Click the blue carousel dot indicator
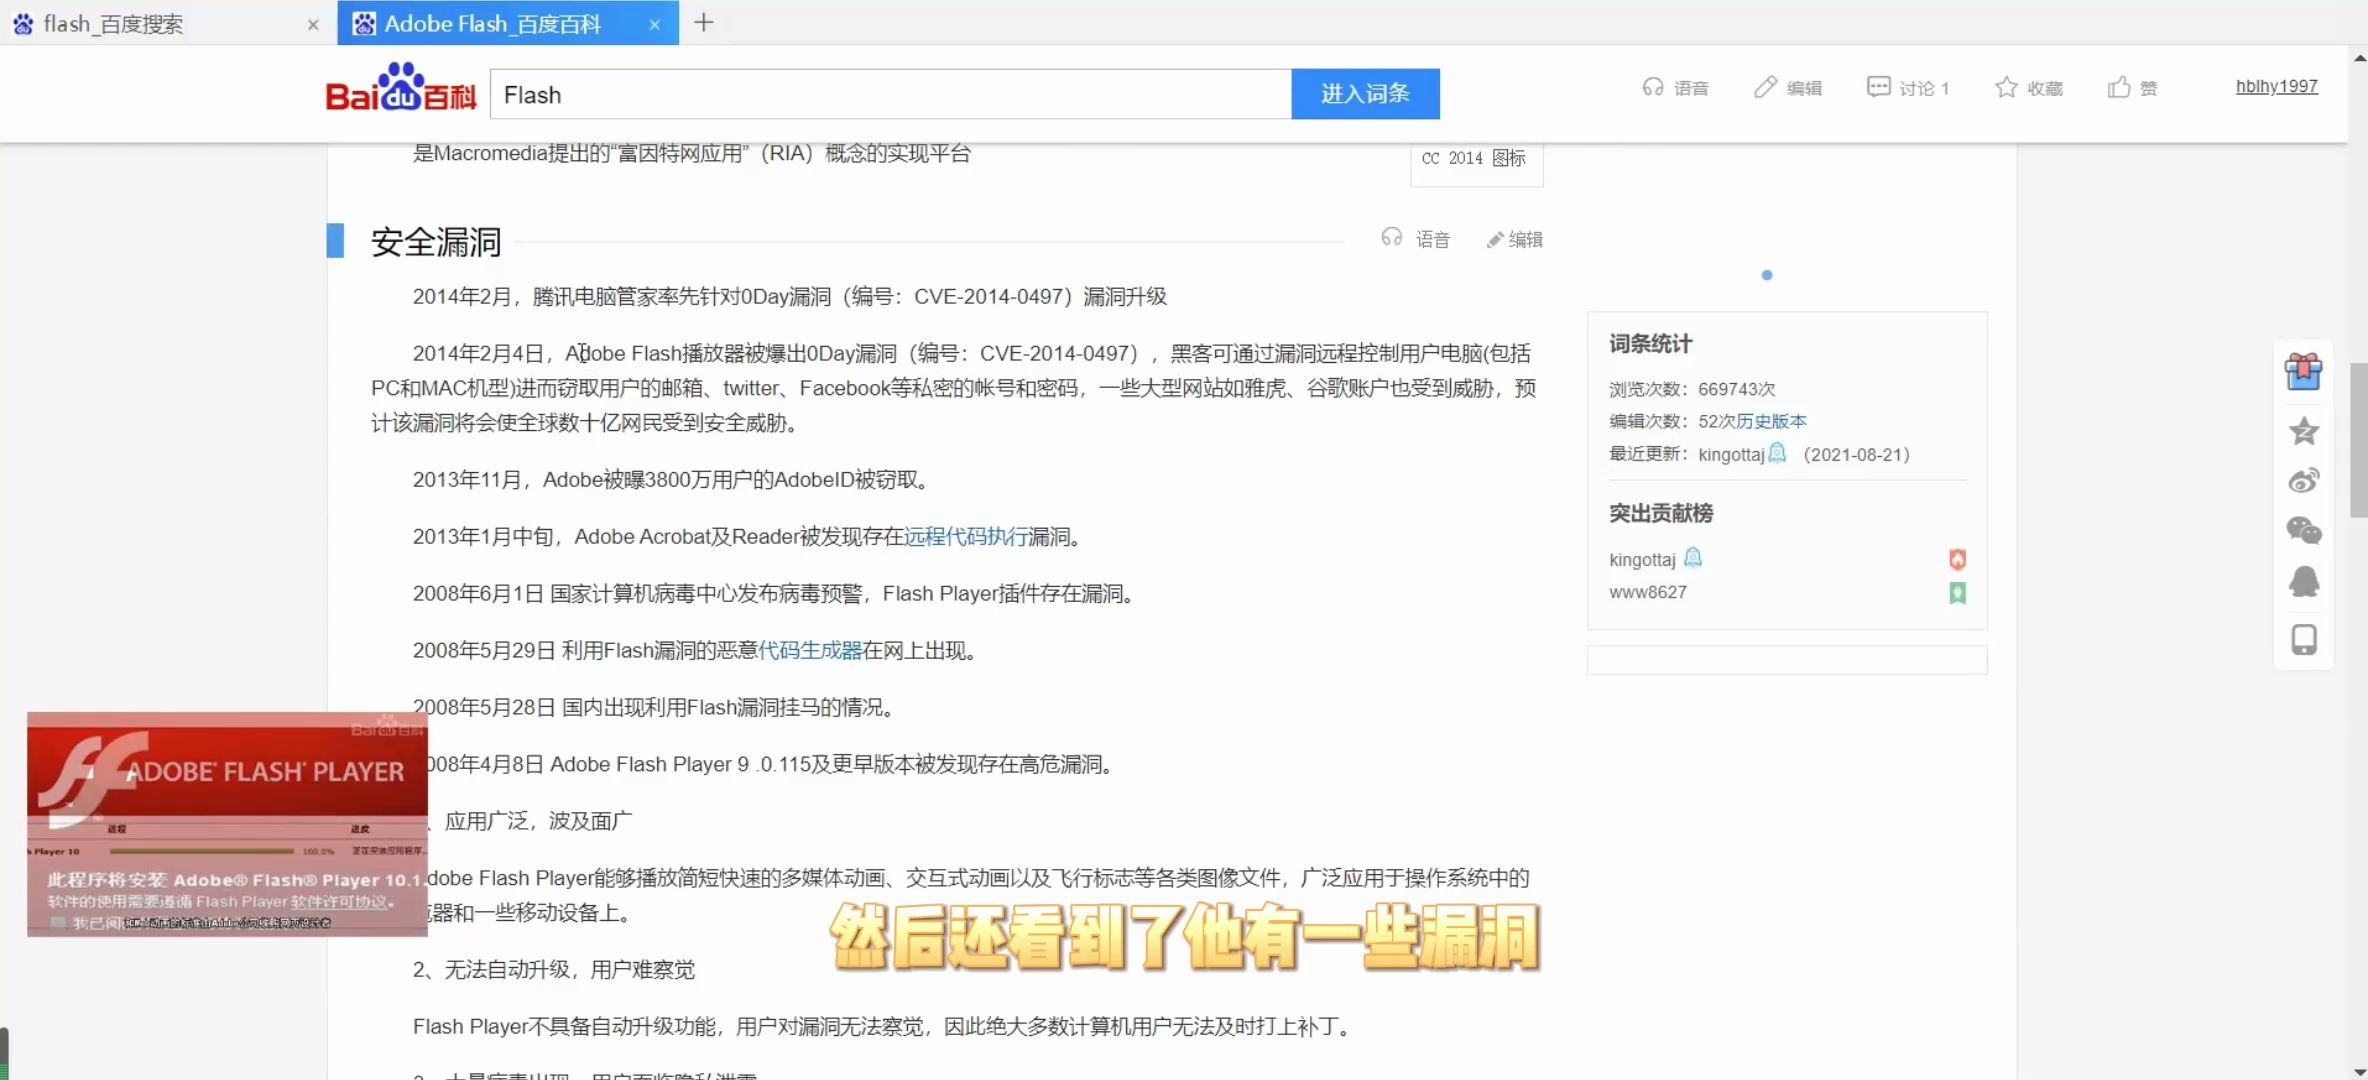 click(x=1767, y=275)
